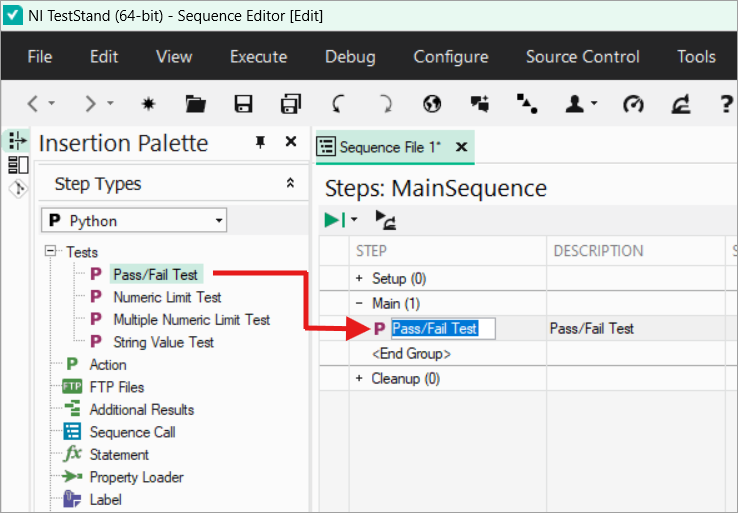Open the user icon dropdown arrow
This screenshot has height=513, width=738.
594,103
